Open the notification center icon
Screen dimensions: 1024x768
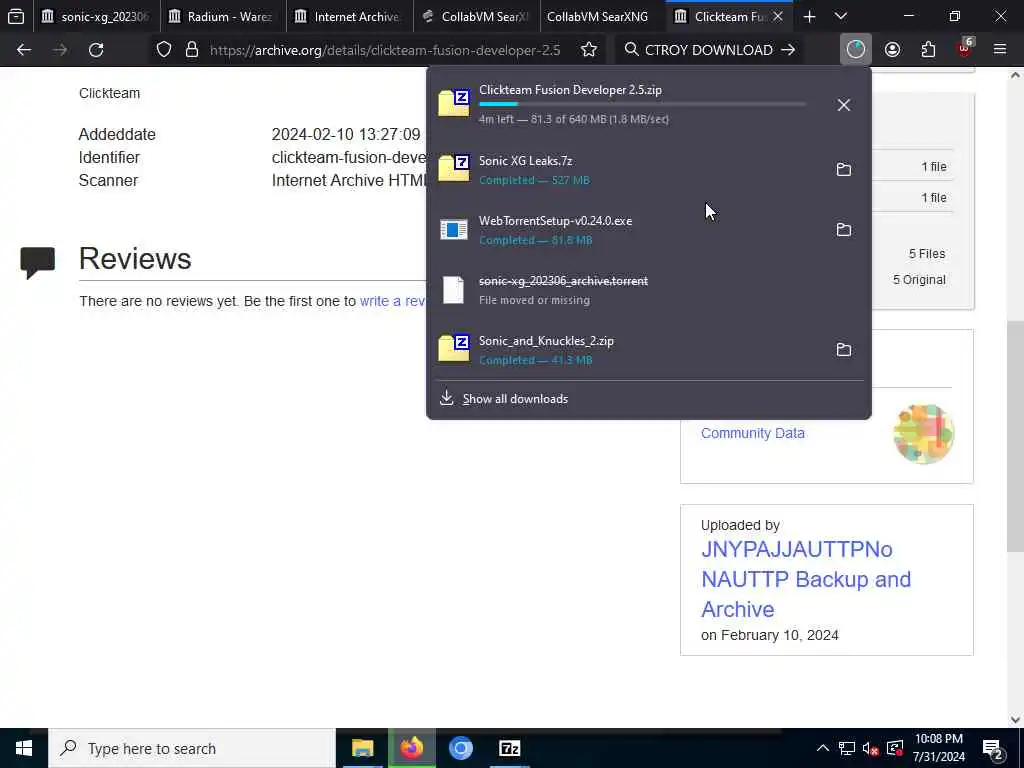[x=993, y=748]
